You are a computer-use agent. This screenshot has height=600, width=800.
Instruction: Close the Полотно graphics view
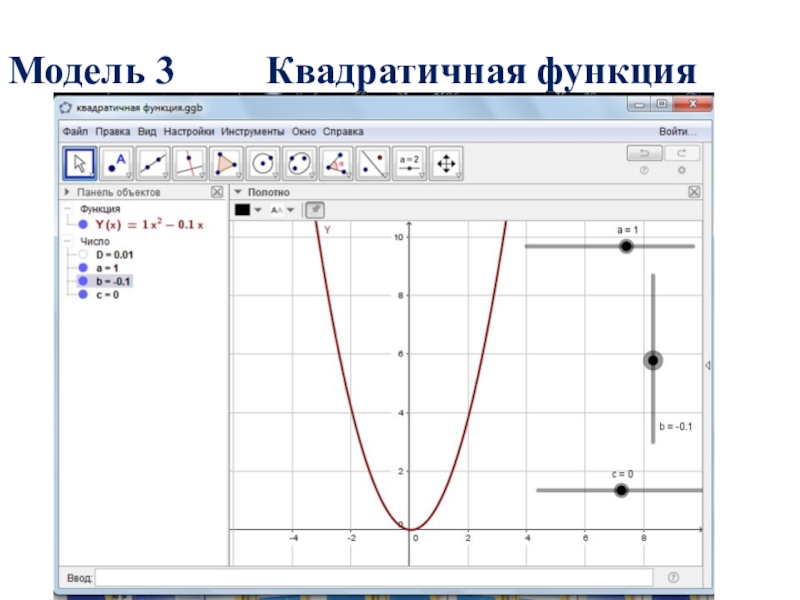[694, 192]
